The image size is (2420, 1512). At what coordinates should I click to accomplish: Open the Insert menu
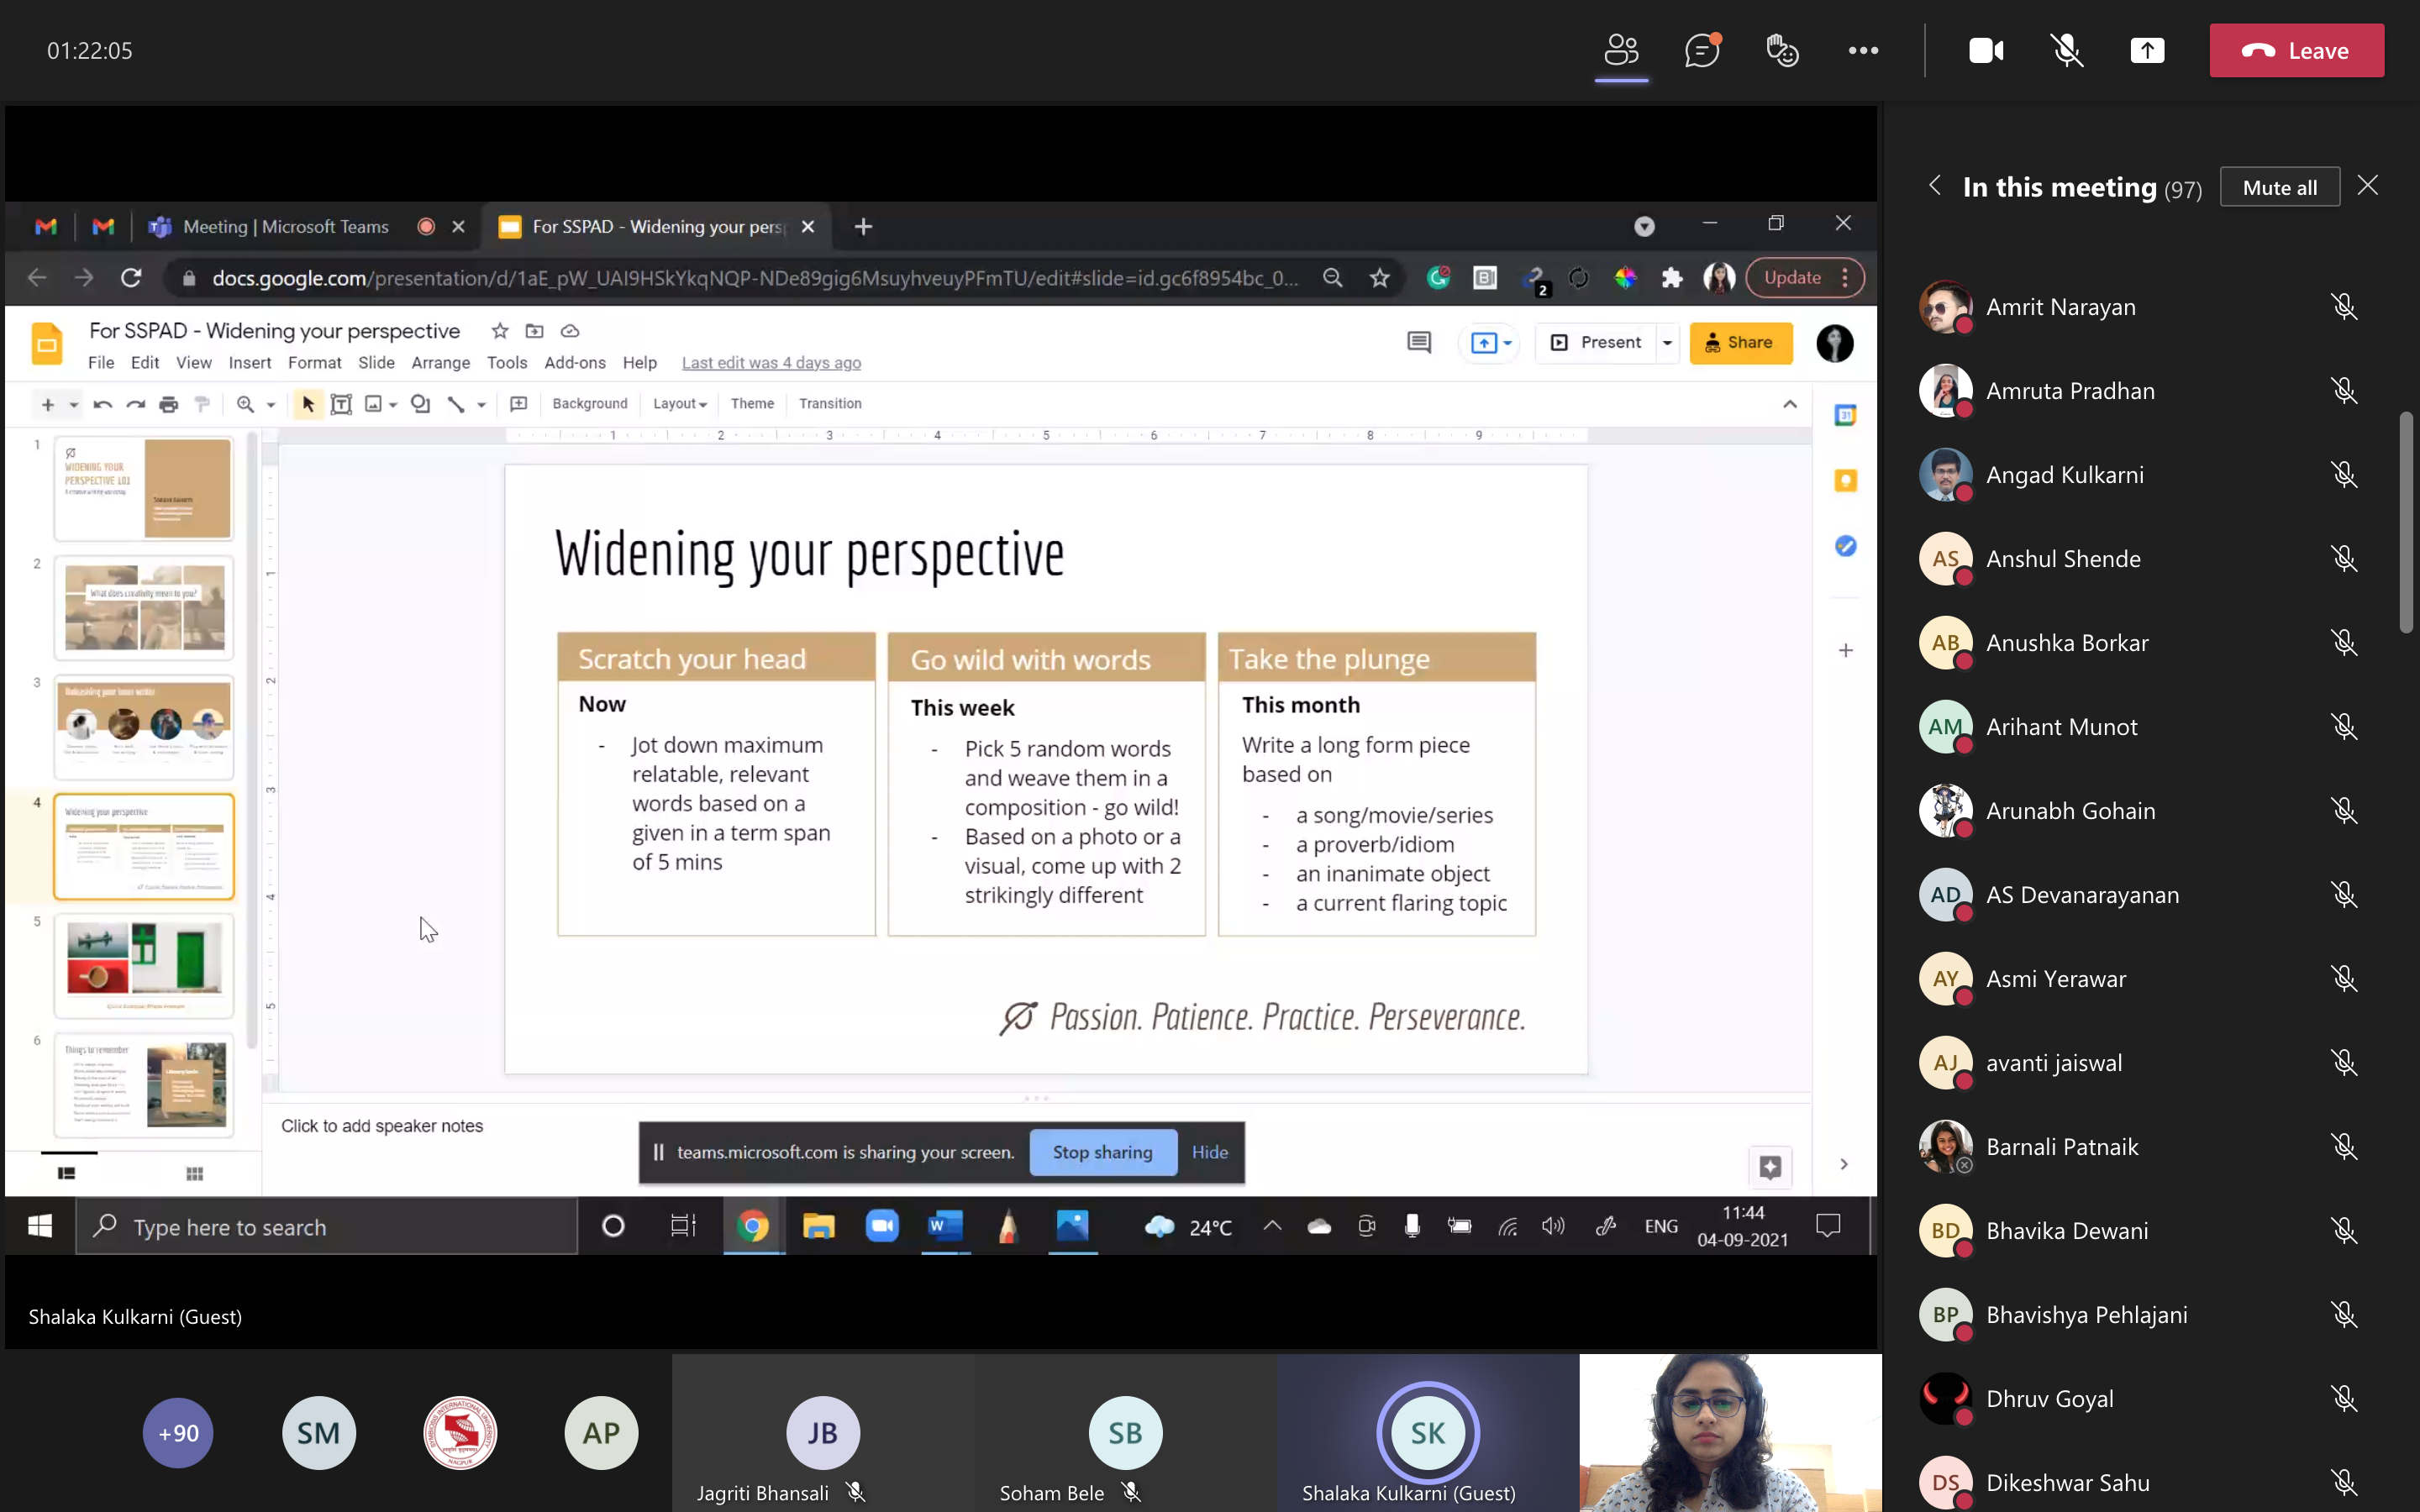coord(249,363)
